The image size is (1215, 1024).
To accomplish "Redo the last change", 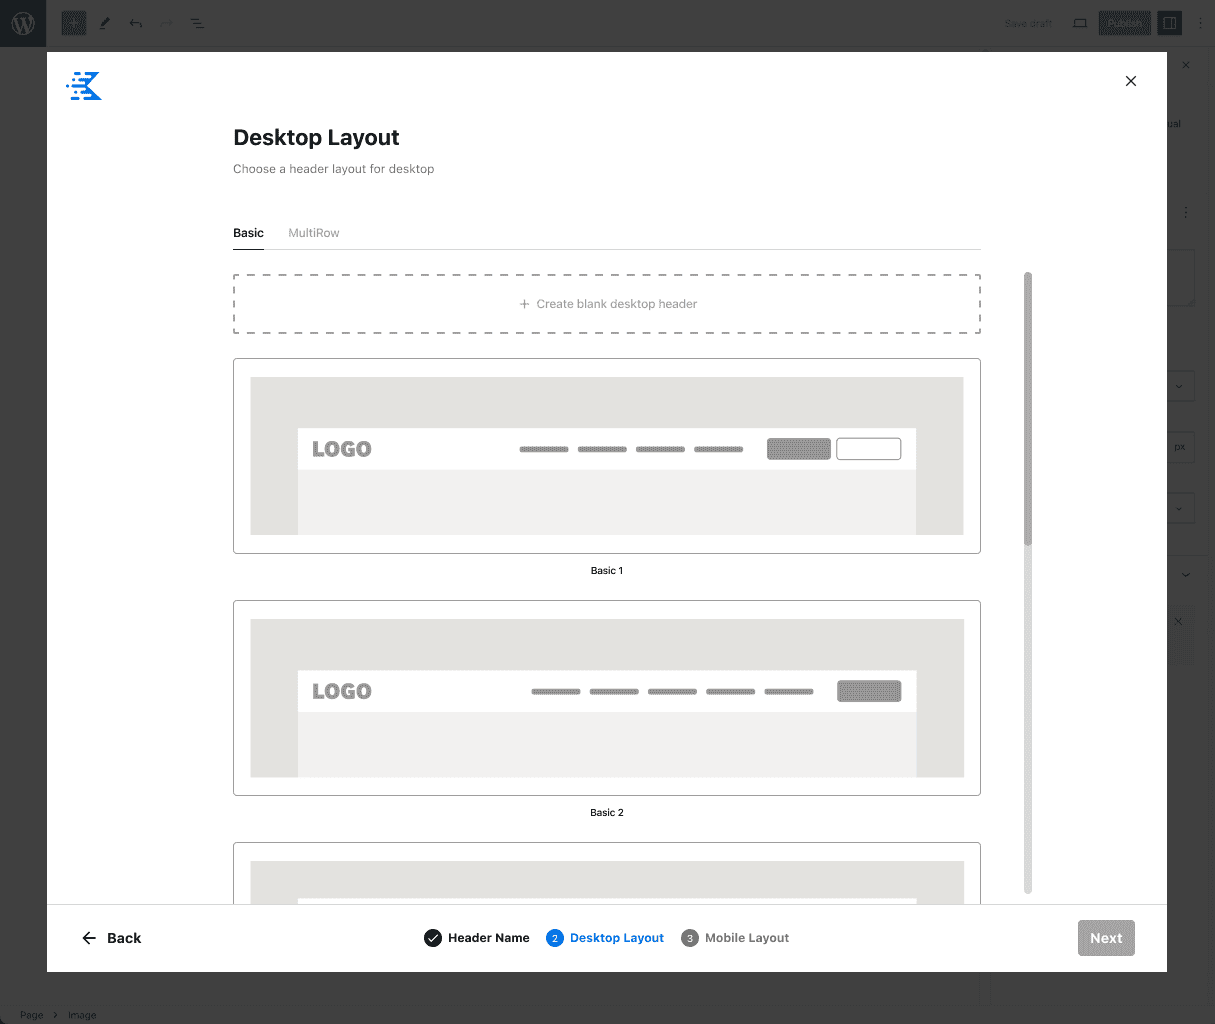I will (x=166, y=23).
